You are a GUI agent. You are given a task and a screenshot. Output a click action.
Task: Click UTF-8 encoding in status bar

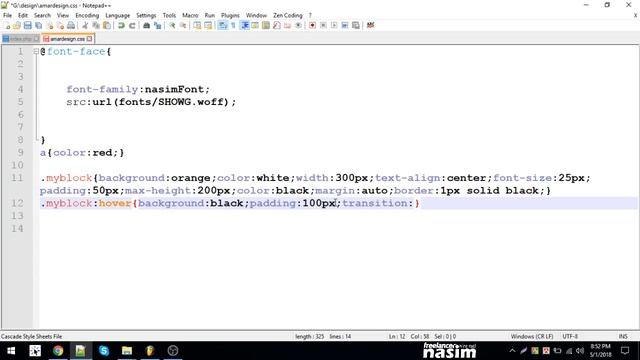(x=570, y=336)
